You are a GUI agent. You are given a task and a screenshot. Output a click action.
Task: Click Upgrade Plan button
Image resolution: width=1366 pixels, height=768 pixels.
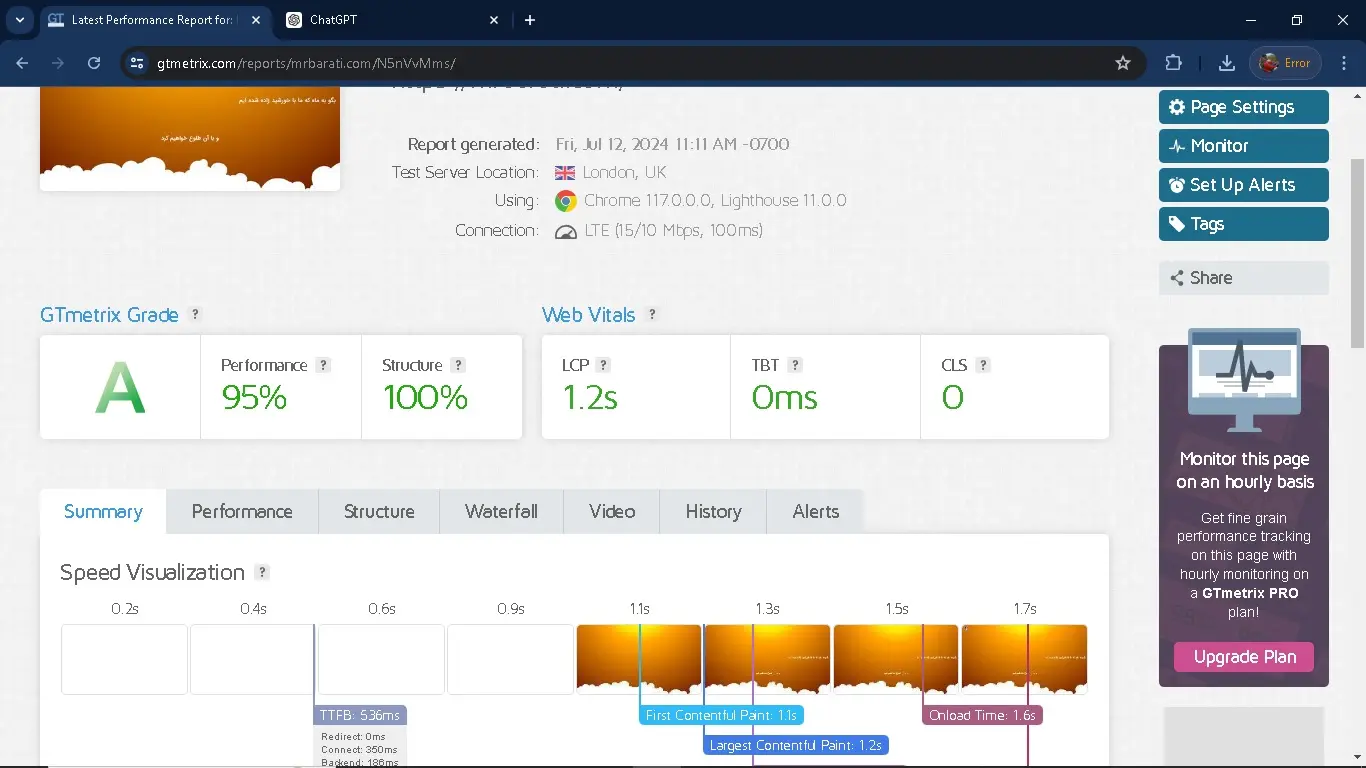(x=1244, y=657)
